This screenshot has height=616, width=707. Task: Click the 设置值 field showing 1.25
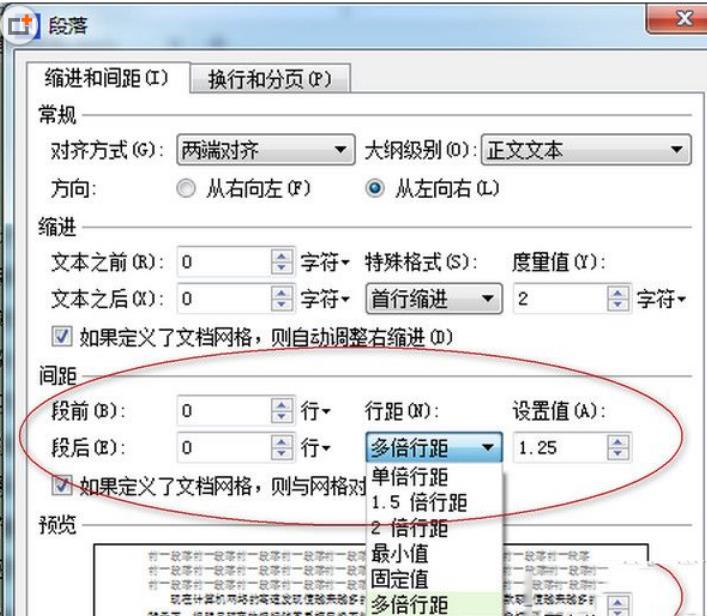560,447
